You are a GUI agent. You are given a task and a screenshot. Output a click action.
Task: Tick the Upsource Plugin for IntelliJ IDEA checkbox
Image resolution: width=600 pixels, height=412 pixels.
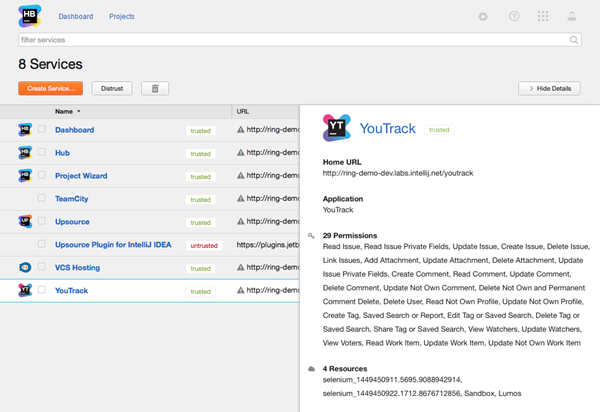coord(42,244)
